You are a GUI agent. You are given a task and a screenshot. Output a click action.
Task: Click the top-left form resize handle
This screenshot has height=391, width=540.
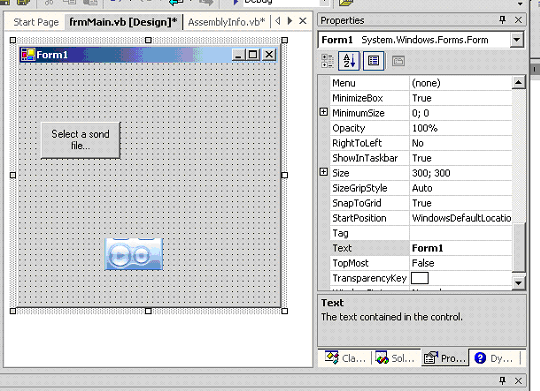coord(13,40)
